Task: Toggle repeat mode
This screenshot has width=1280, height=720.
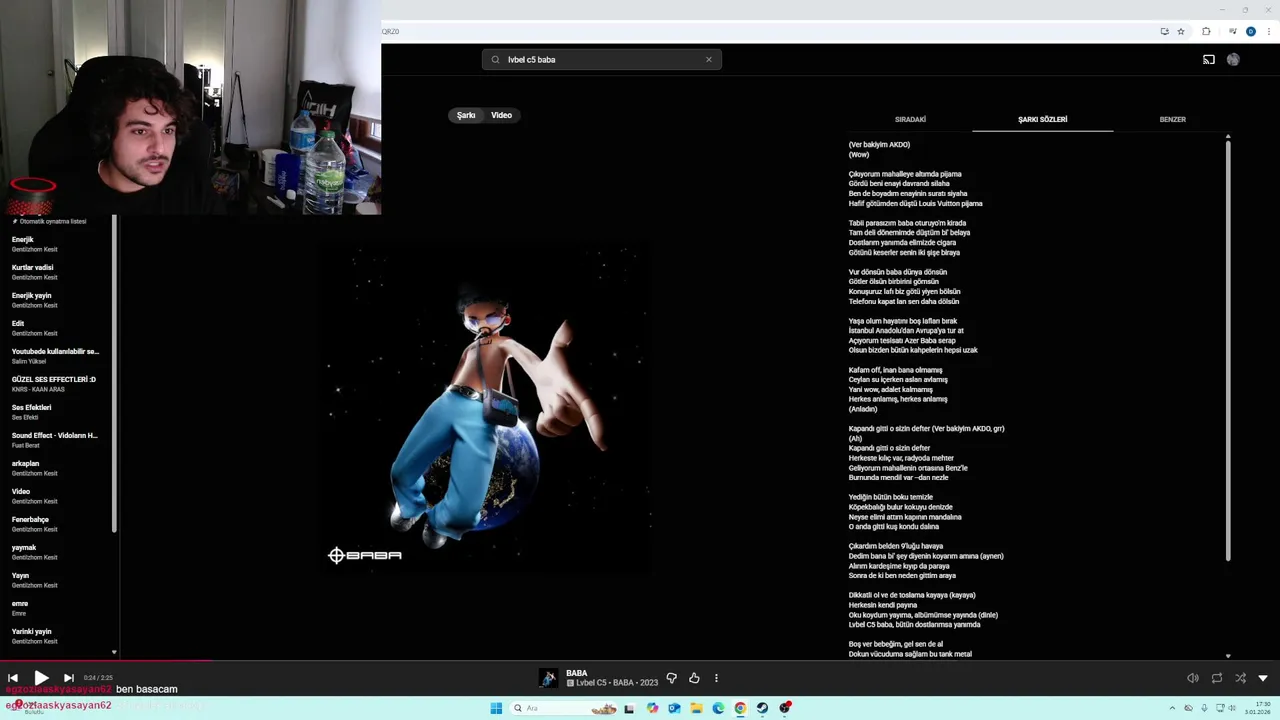Action: coord(1217,678)
